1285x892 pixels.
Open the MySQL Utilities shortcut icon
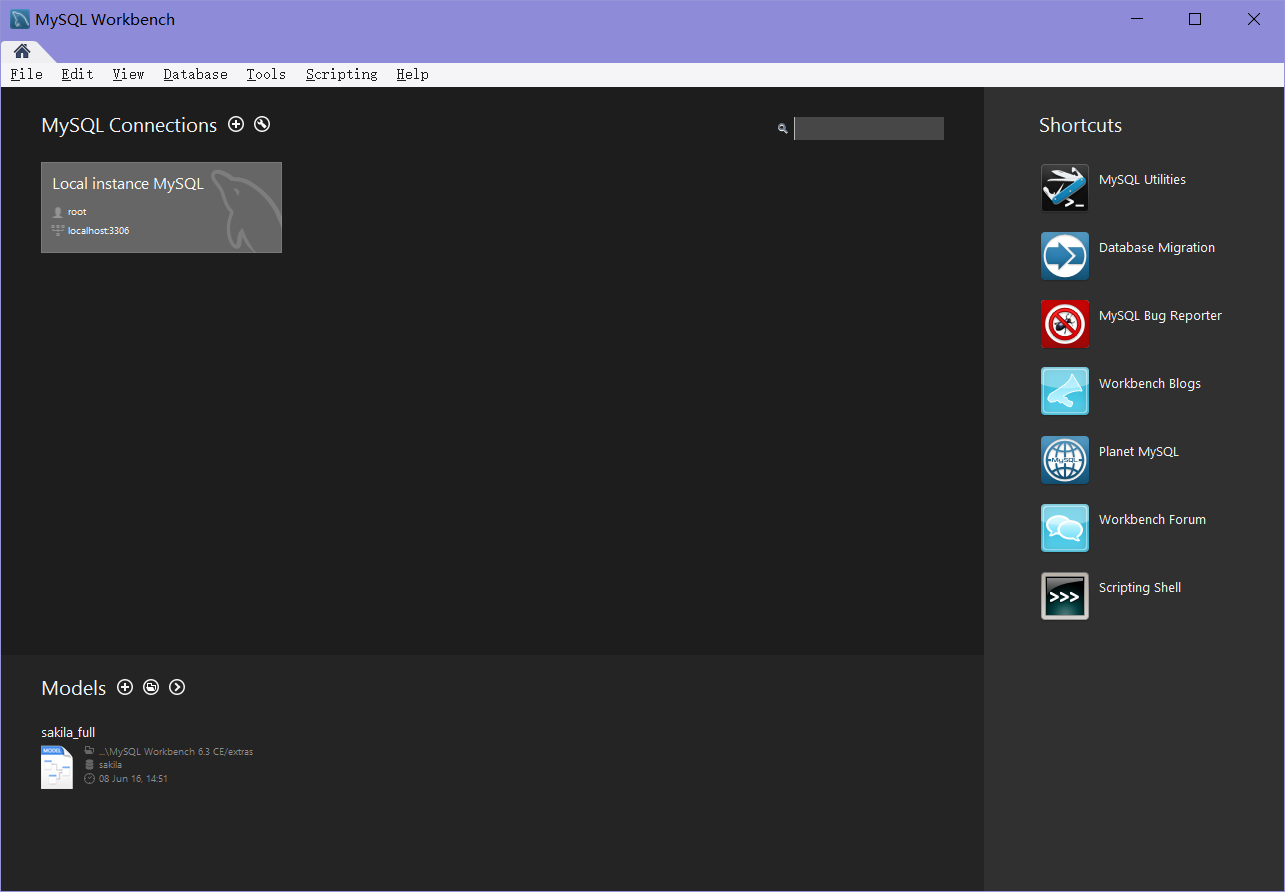(1064, 188)
